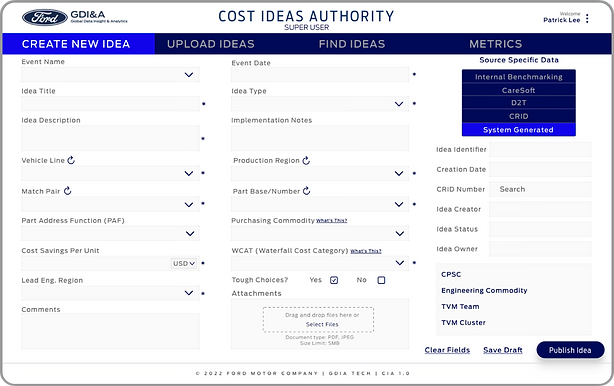Select System Generated source
The height and width of the screenshot is (386, 614).
(x=519, y=130)
